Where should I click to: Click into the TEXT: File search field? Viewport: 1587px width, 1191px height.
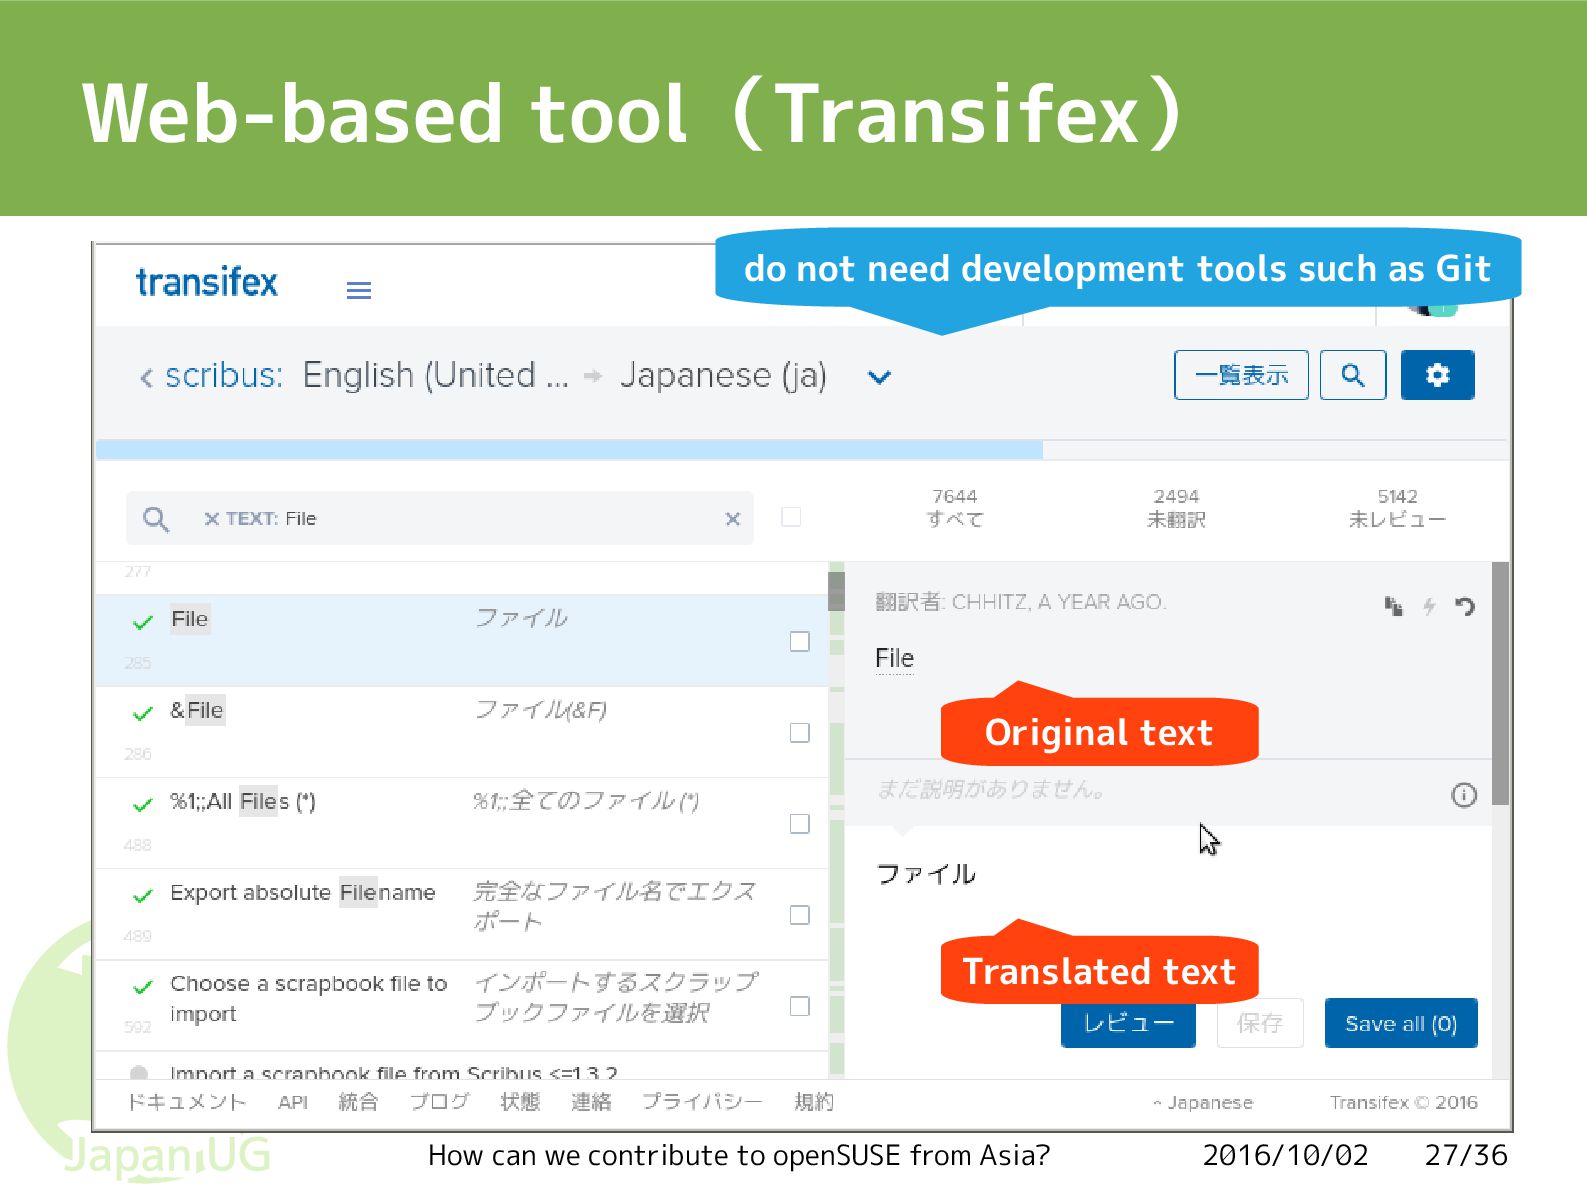[x=440, y=518]
